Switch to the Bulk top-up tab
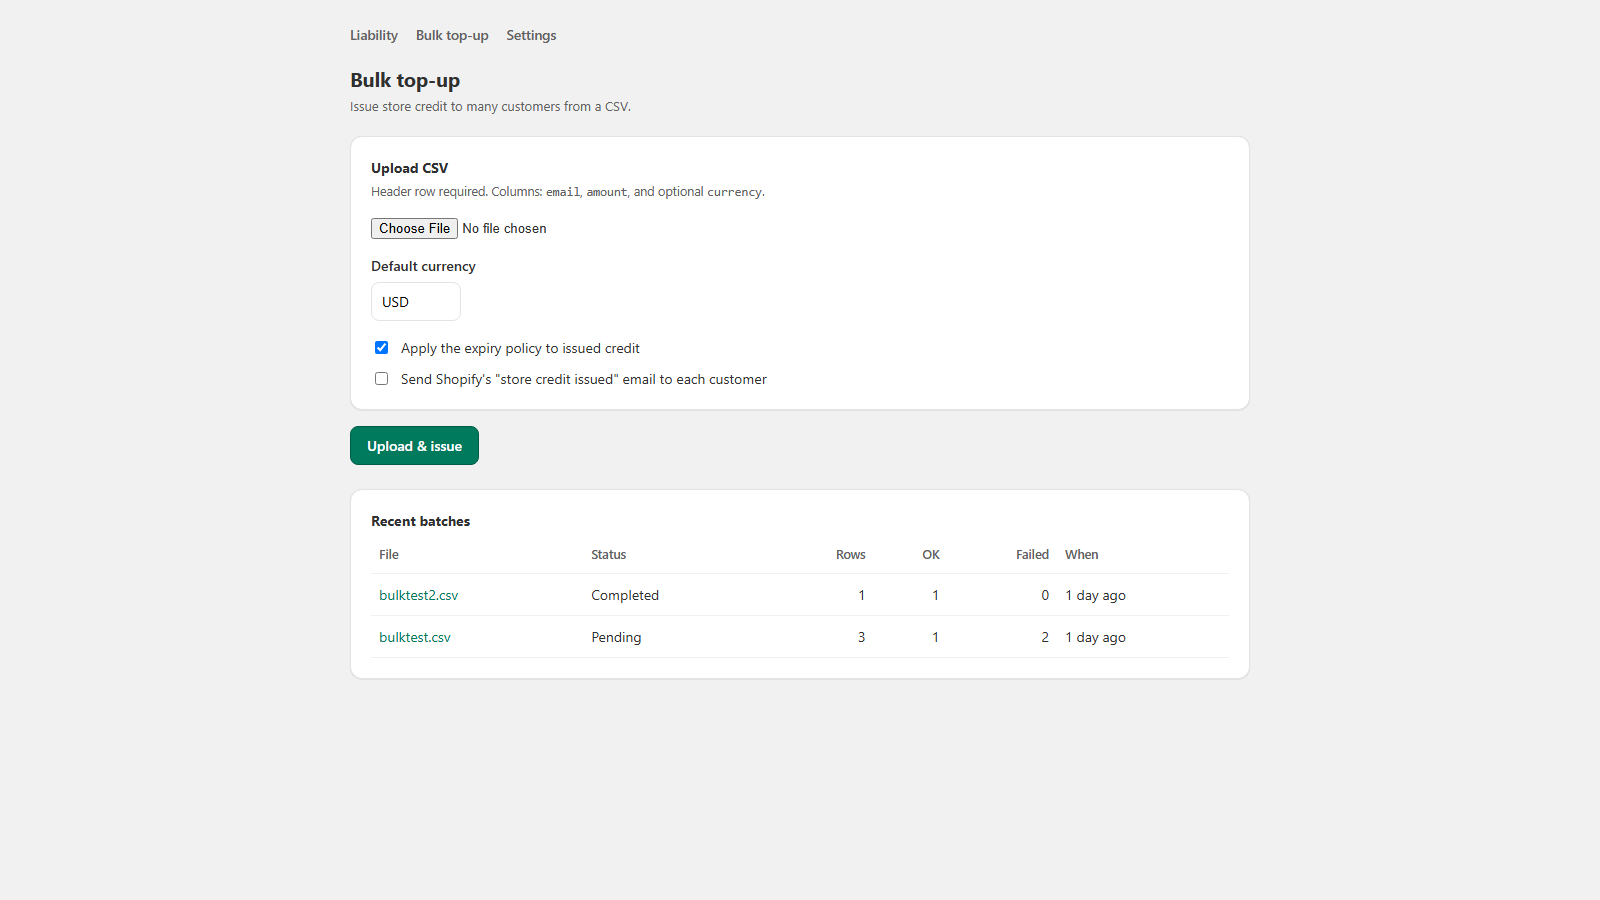The height and width of the screenshot is (900, 1600). [x=452, y=35]
